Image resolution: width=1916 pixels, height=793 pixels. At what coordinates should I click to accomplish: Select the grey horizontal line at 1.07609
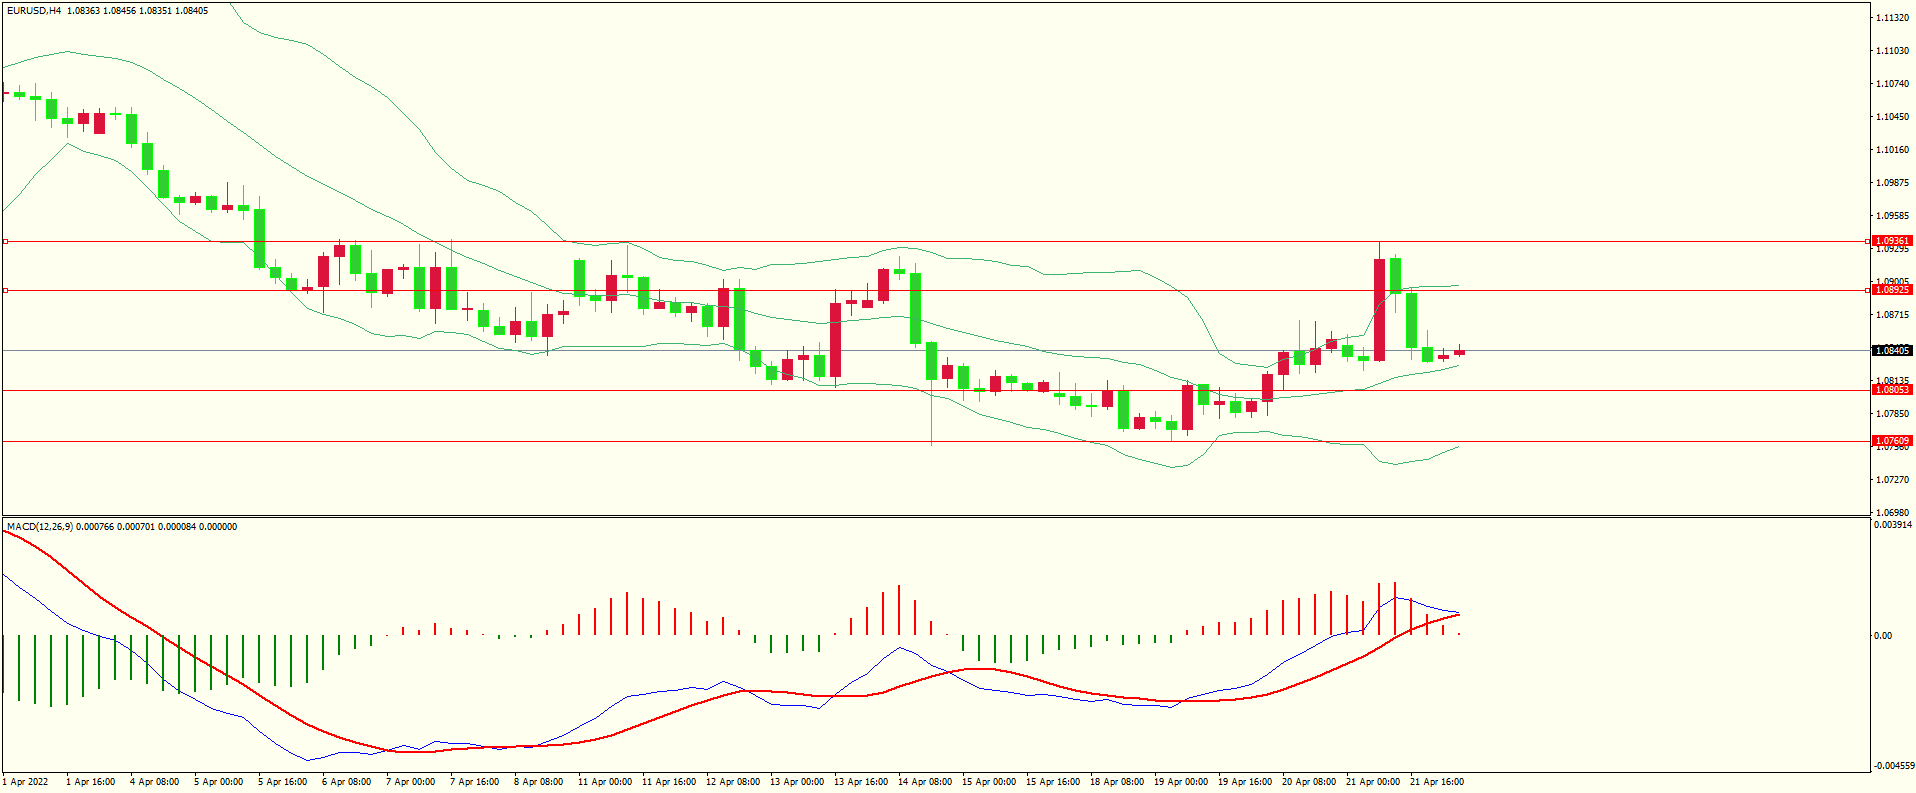[936, 441]
